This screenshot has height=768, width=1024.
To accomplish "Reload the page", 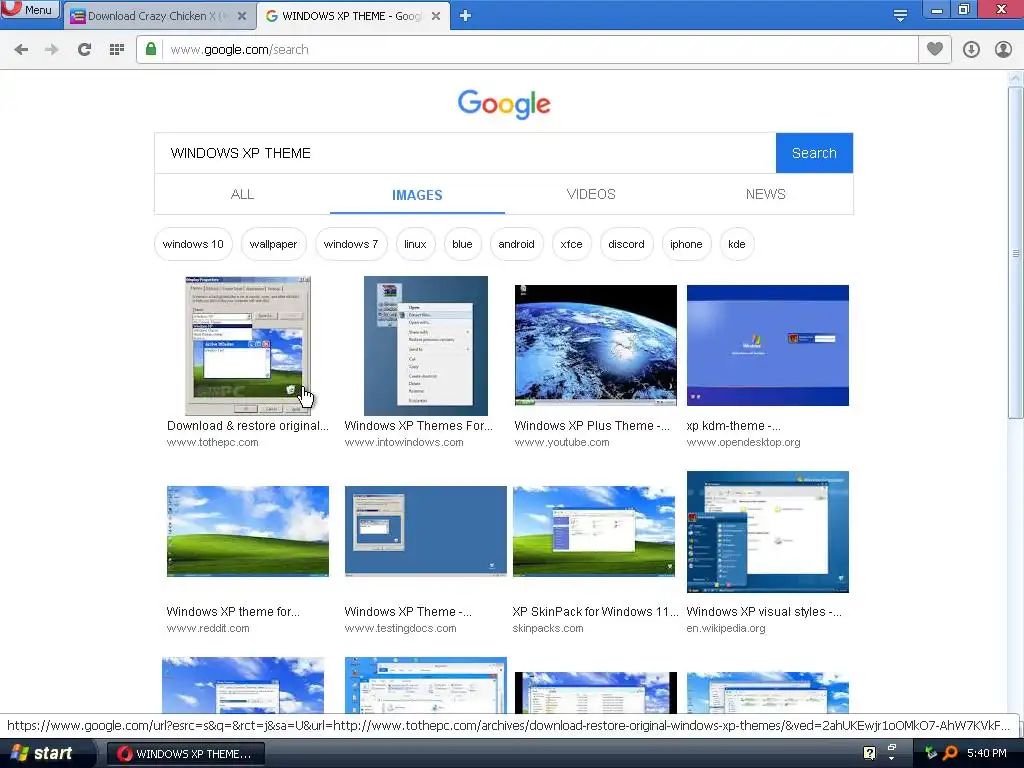I will tap(84, 50).
